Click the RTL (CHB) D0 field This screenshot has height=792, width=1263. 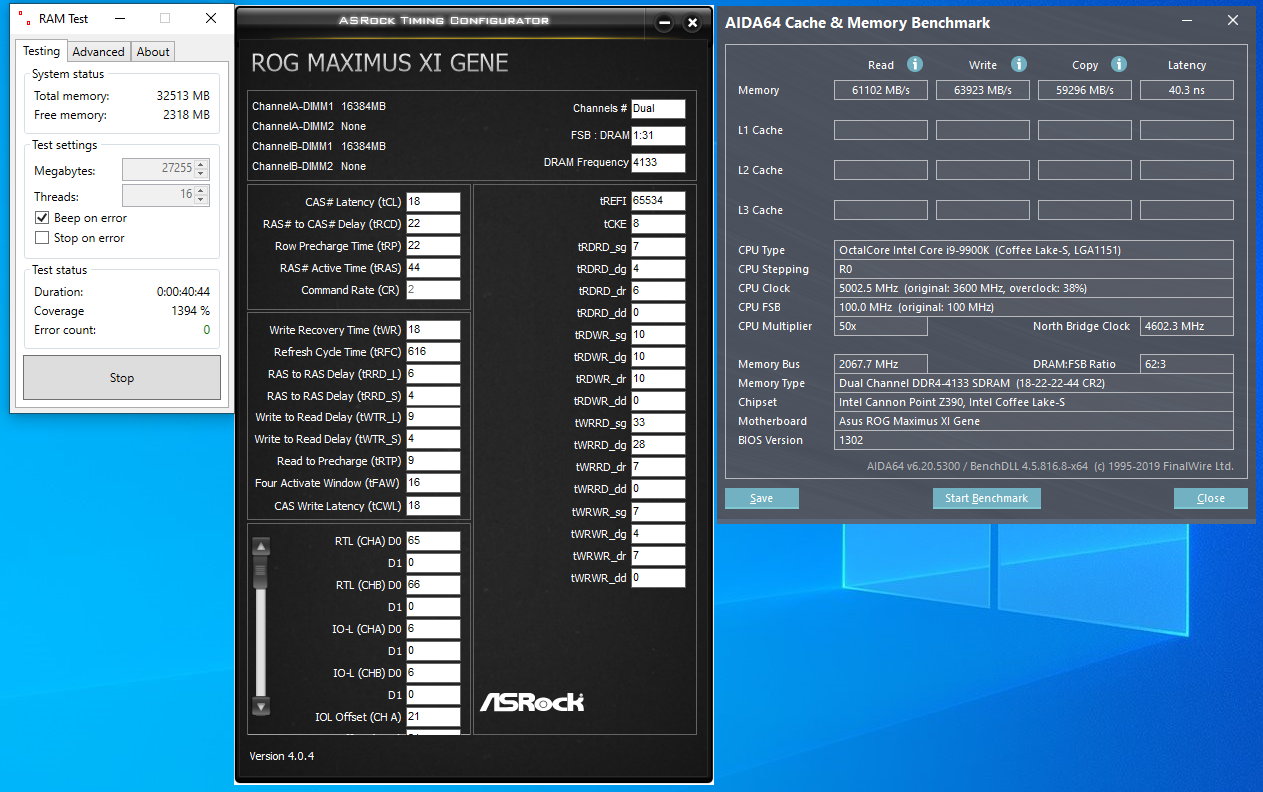click(433, 585)
